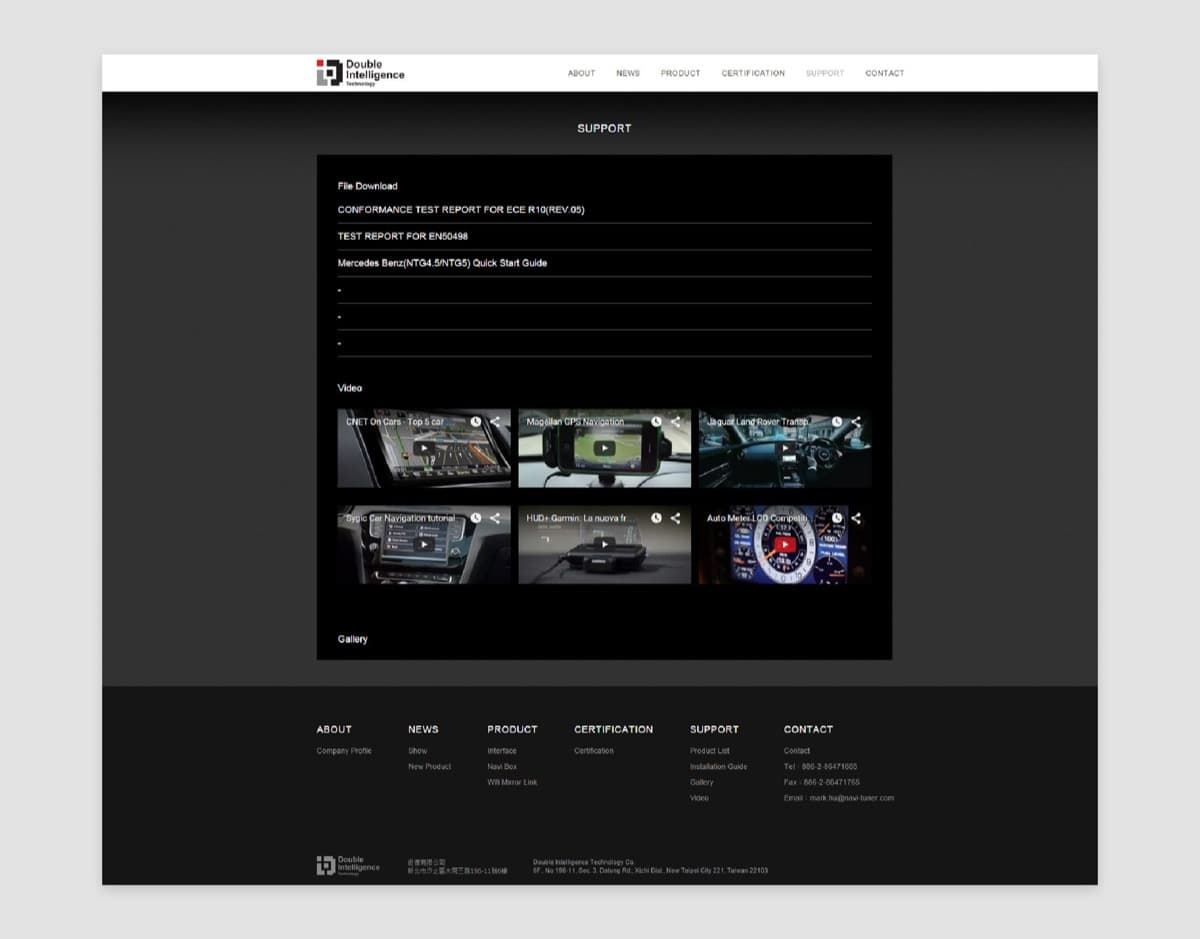Share the Sygic Car Navigation video
Screen dimensions: 1200x939
(x=495, y=518)
